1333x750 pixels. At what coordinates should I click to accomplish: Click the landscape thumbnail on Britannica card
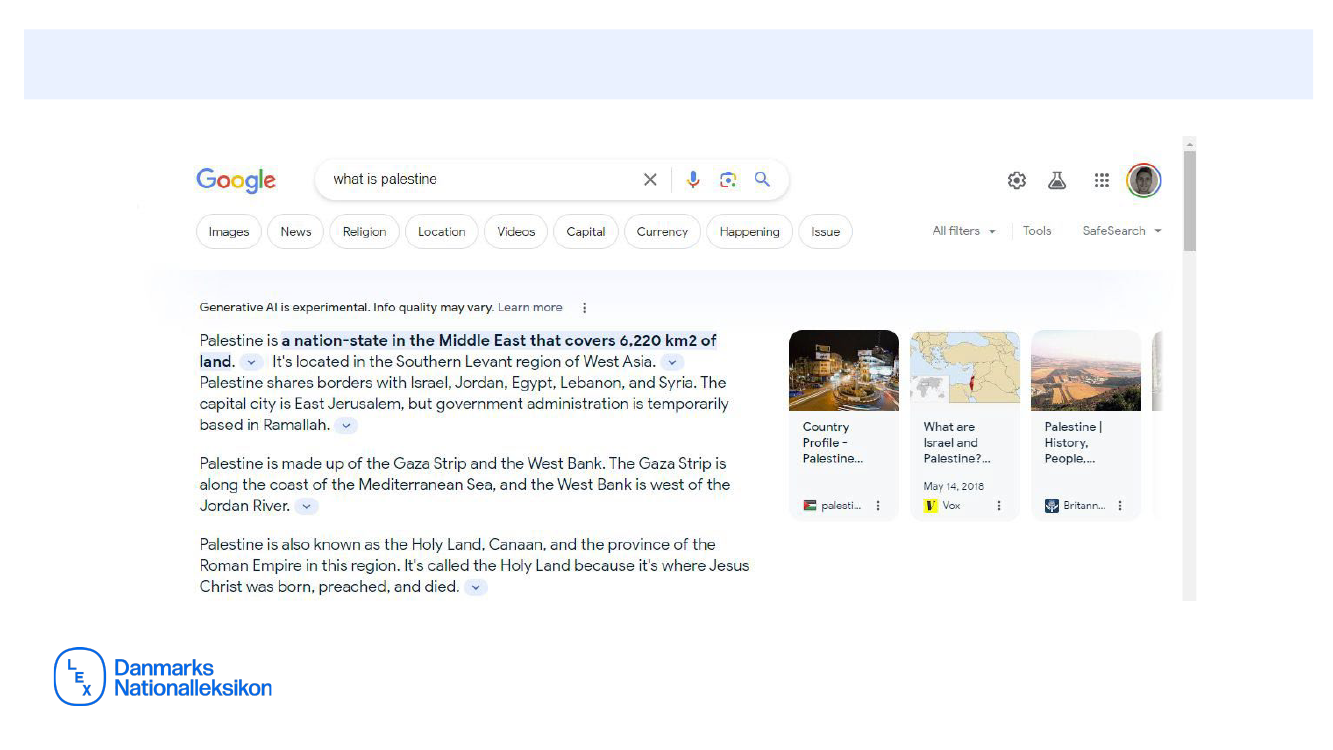(1086, 371)
